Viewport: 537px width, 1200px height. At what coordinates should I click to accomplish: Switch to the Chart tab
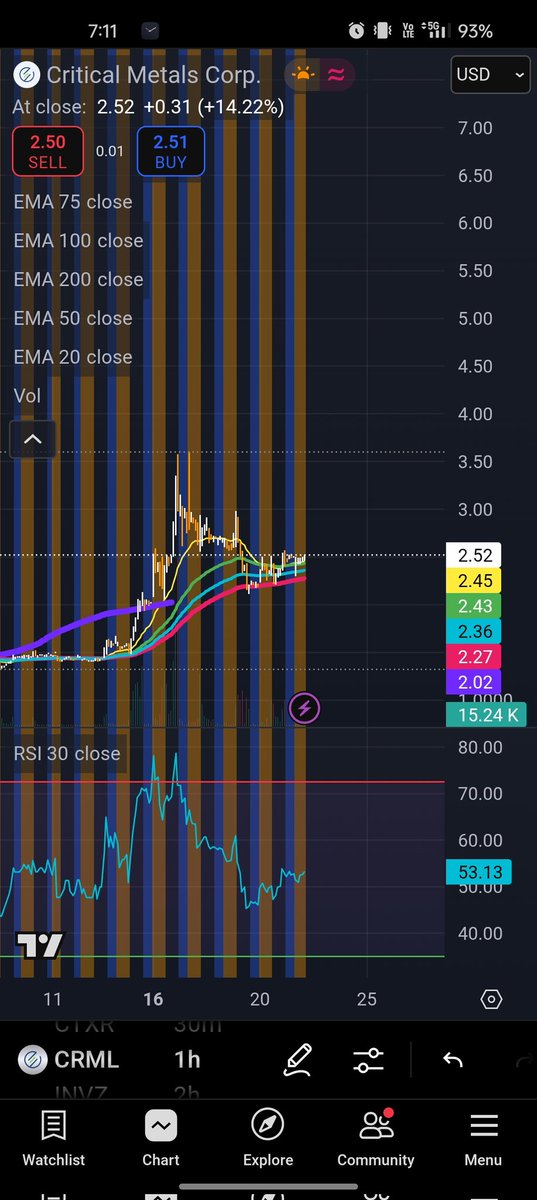point(161,1140)
